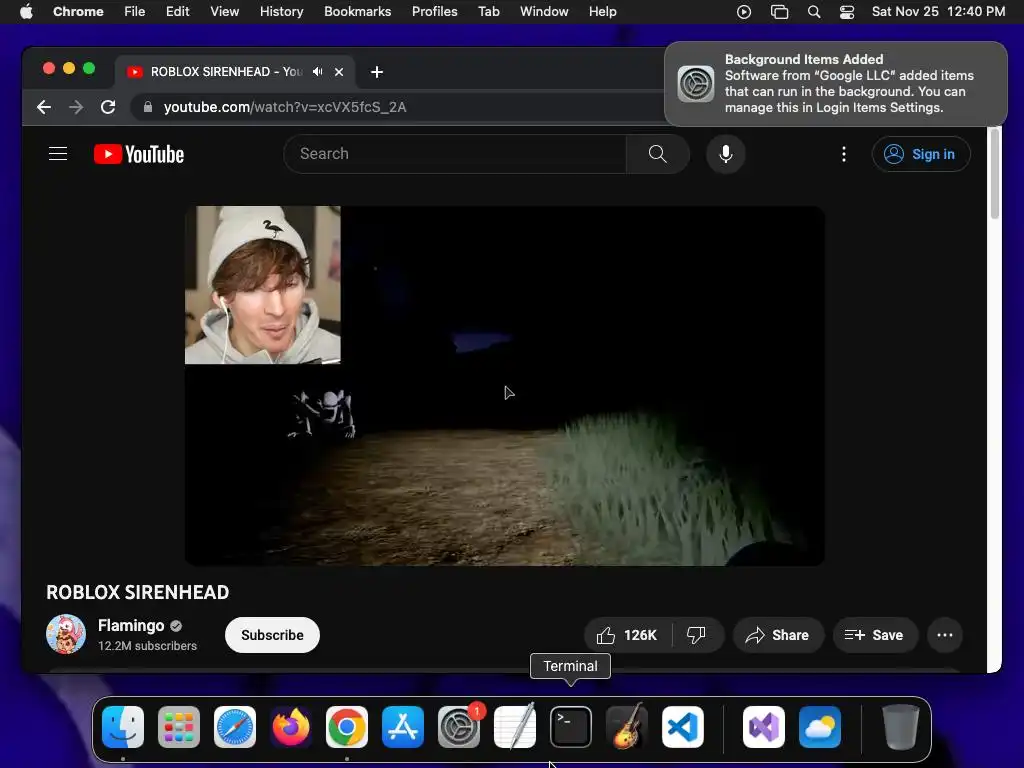Open the Trash from the Dock
This screenshot has width=1024, height=768.
tap(901, 727)
